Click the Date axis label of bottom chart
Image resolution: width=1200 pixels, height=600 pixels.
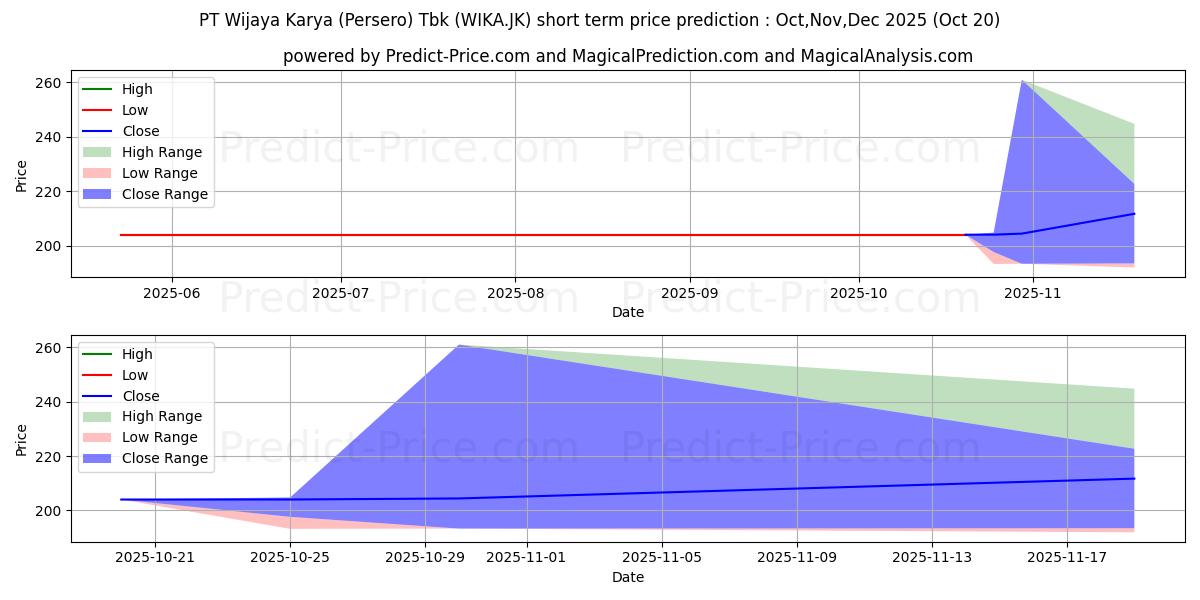point(627,577)
